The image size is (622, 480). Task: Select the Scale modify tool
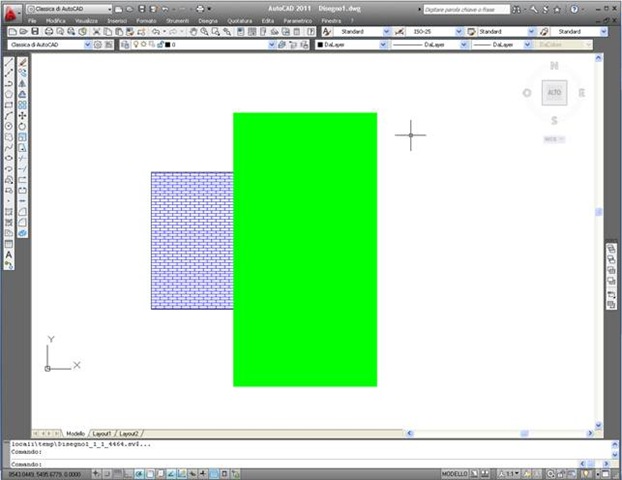22,137
